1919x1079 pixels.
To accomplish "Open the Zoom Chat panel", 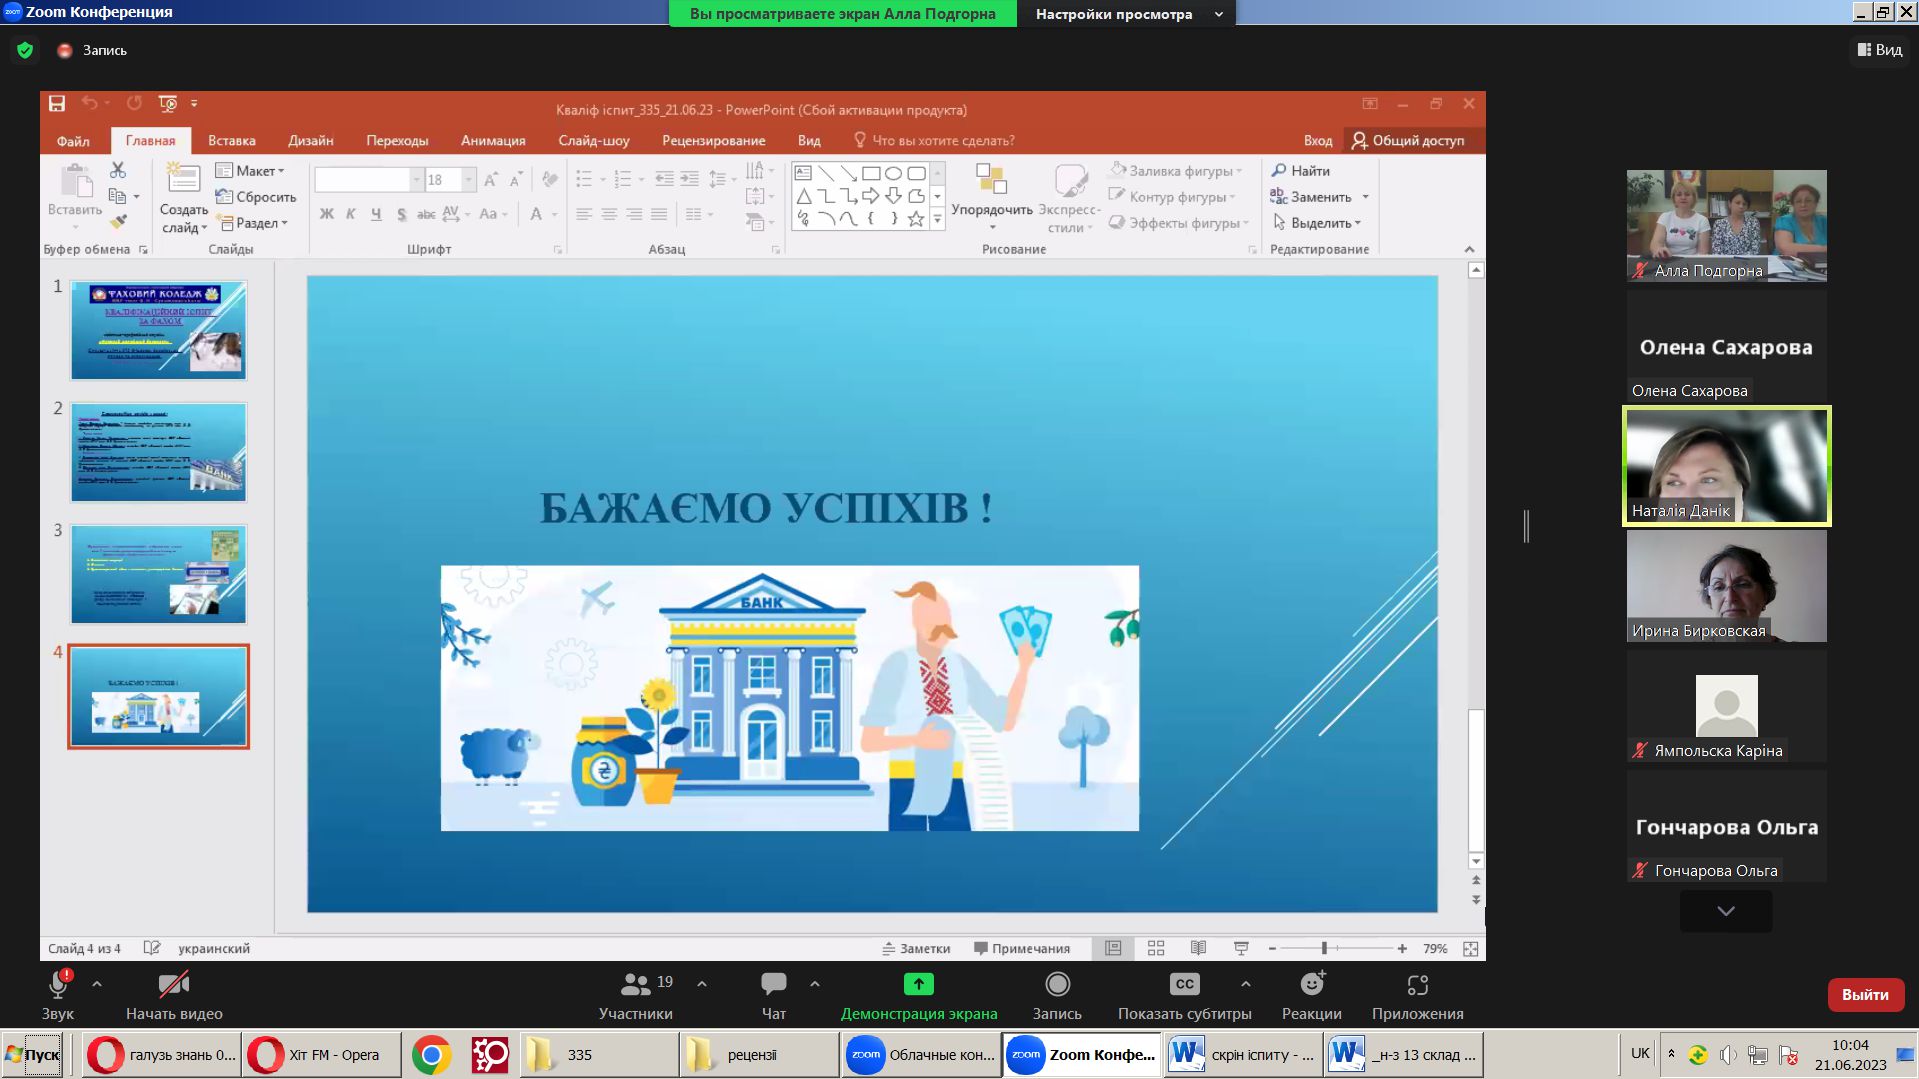I will pos(773,995).
